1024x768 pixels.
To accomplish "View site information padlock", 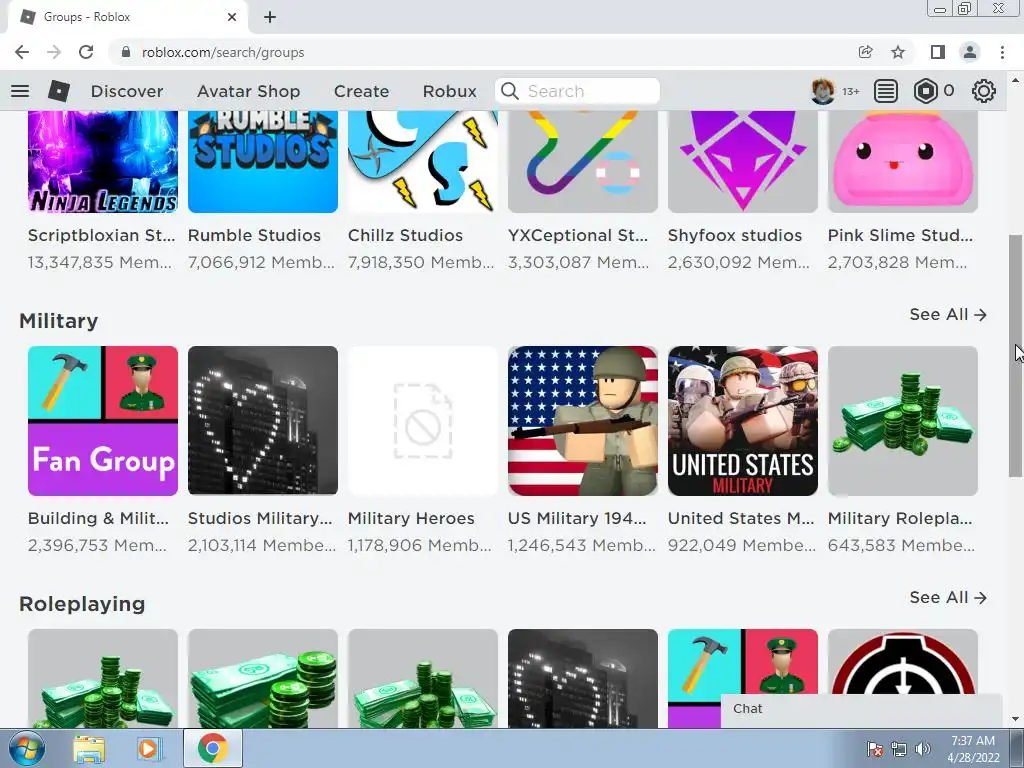I will [x=126, y=52].
